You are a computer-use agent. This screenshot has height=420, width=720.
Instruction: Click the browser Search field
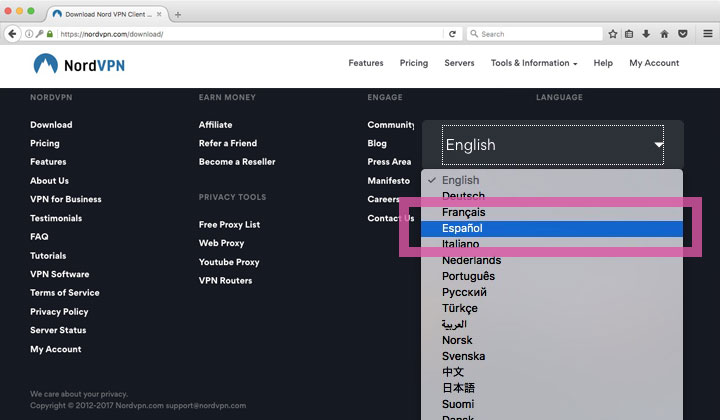(535, 34)
